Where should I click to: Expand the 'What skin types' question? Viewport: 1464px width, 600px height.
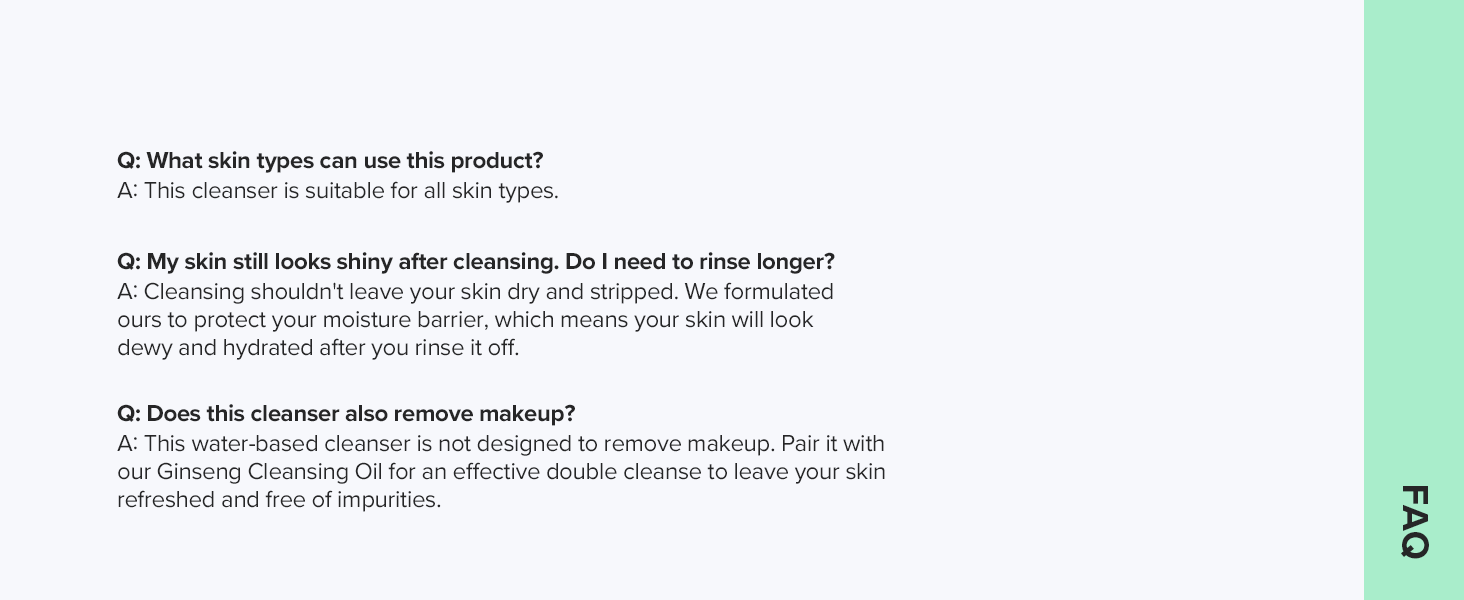coord(330,161)
